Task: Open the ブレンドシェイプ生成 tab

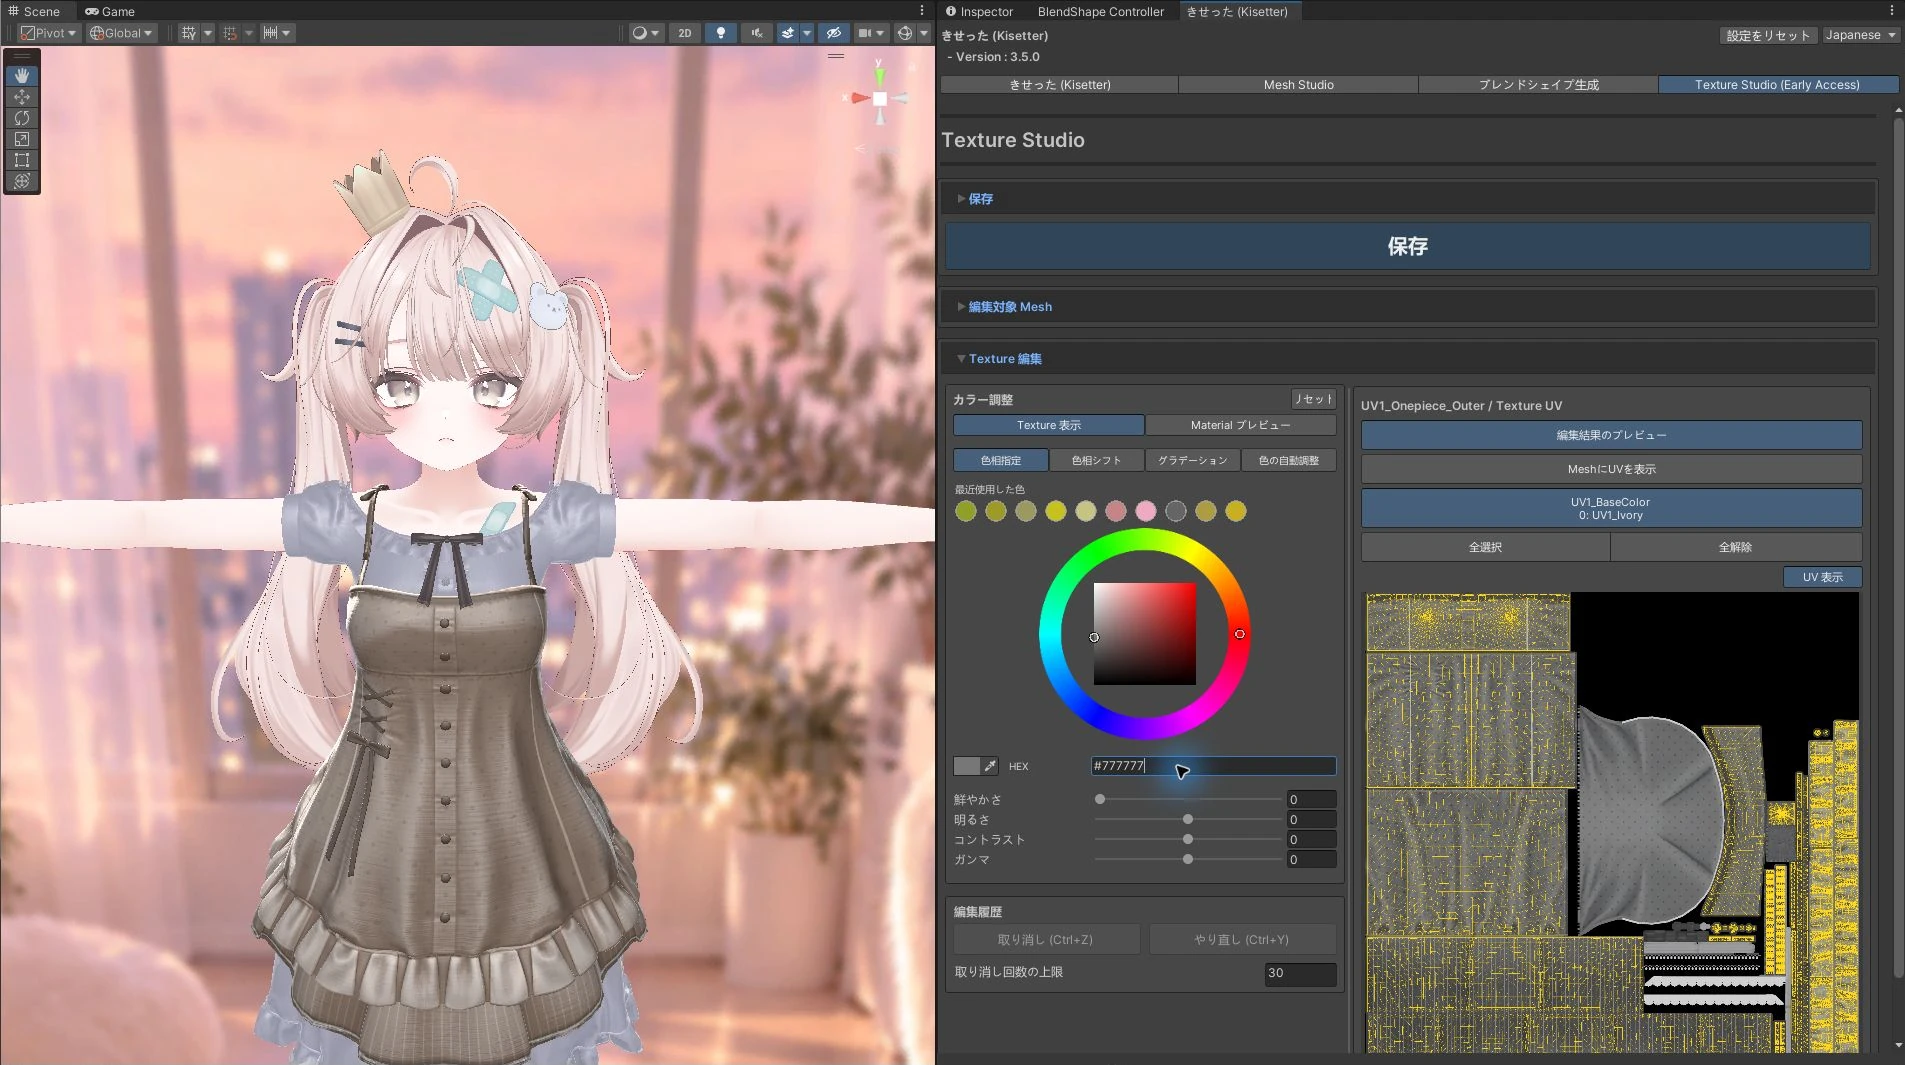Action: tap(1538, 85)
